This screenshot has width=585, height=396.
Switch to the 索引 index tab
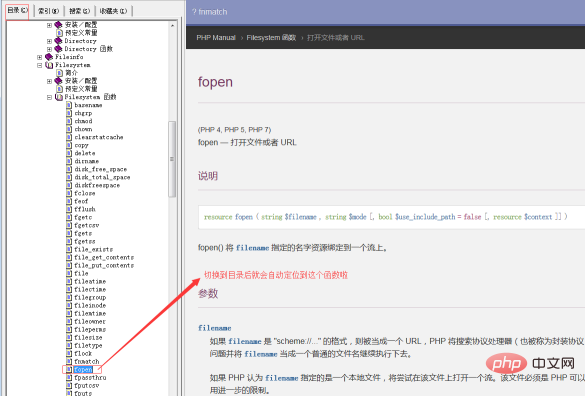49,11
